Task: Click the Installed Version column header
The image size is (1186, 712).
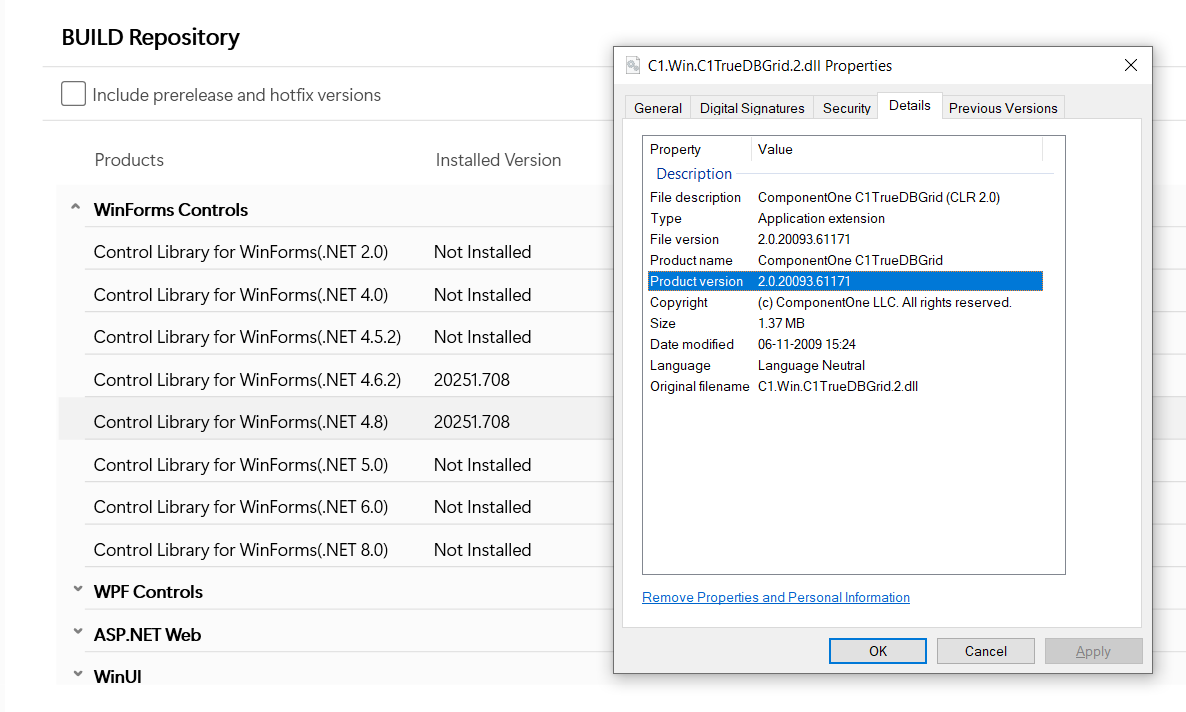Action: pyautogui.click(x=498, y=160)
